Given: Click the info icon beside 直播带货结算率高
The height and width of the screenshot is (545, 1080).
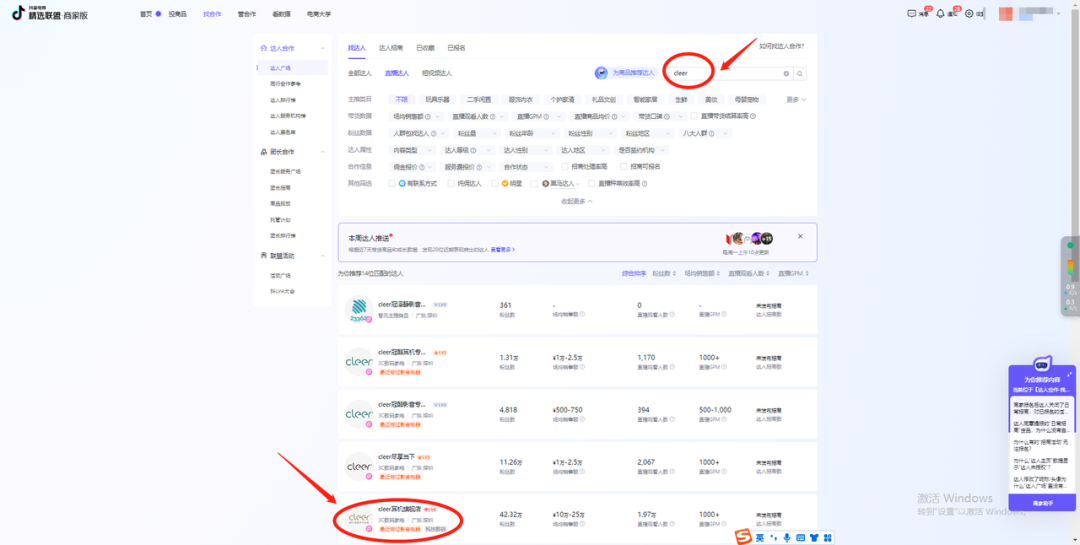Looking at the screenshot, I should (754, 116).
